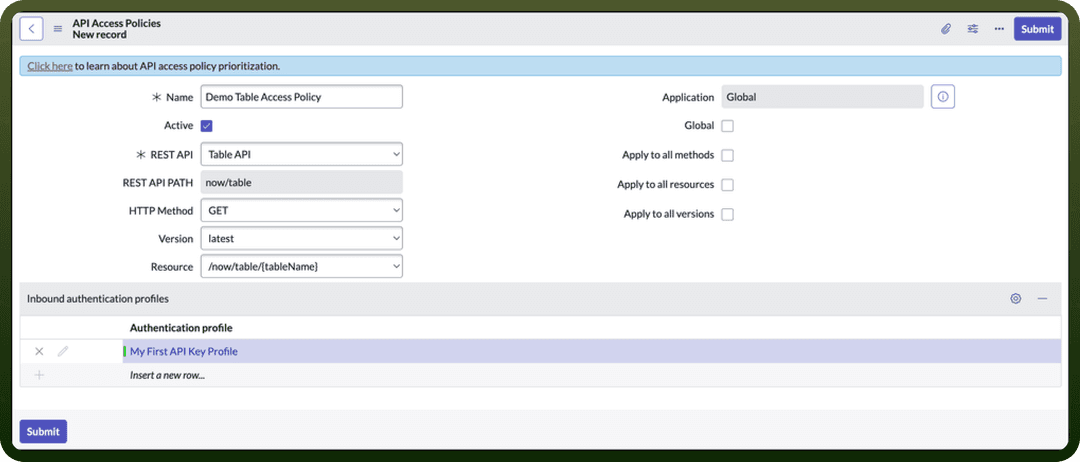The height and width of the screenshot is (462, 1080).
Task: Click into the Name input field
Action: tap(302, 97)
